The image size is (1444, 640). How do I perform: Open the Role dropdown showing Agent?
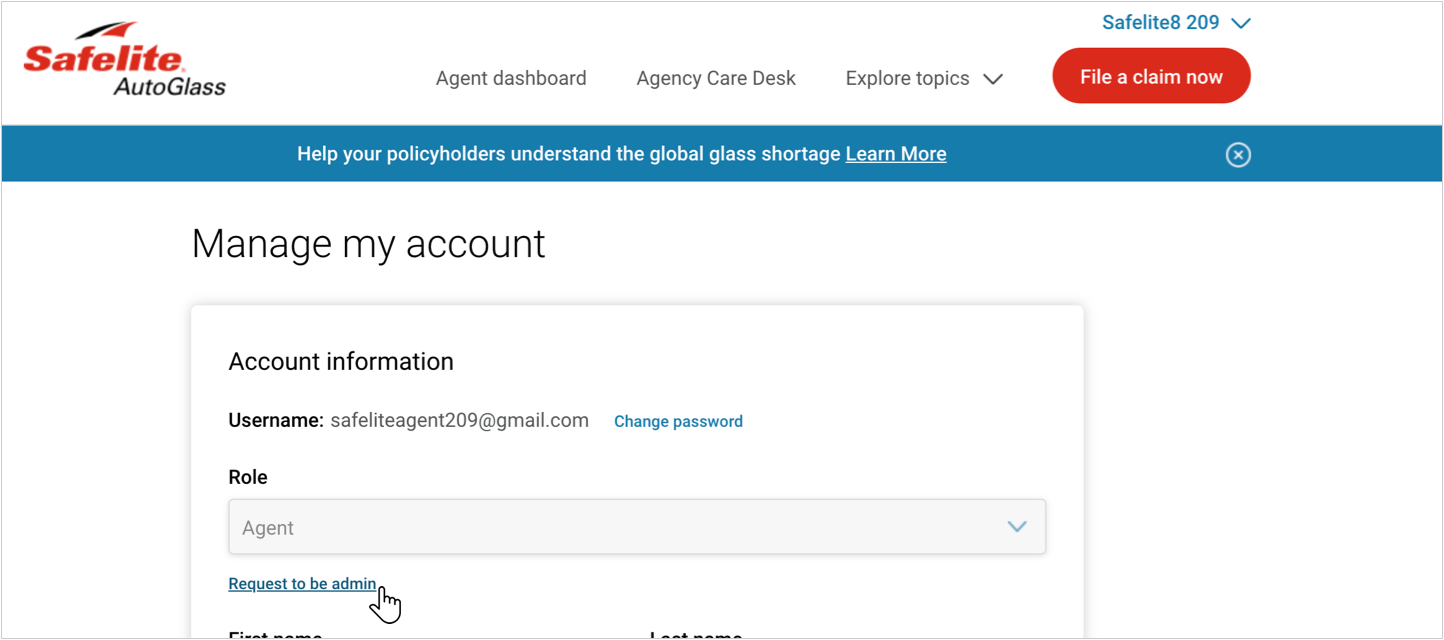point(620,527)
